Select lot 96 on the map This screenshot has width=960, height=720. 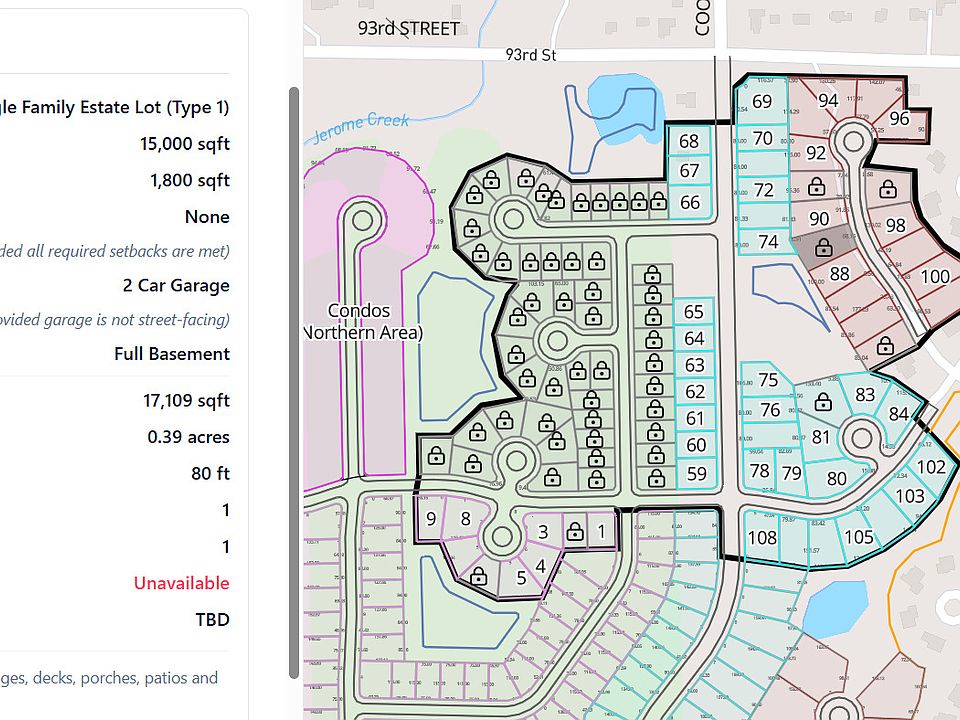click(899, 118)
